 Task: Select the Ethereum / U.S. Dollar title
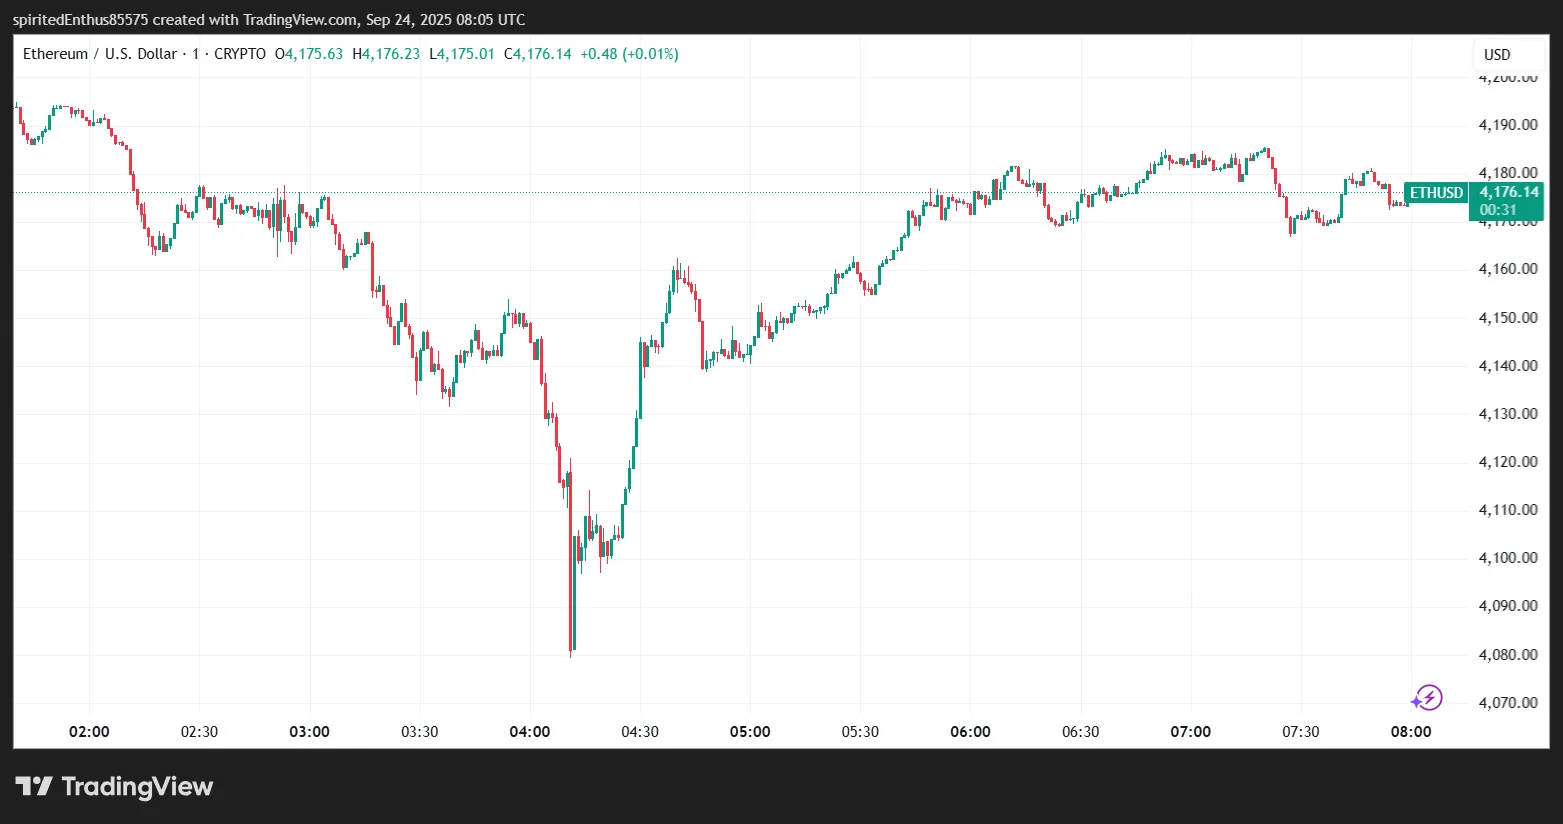(x=100, y=54)
